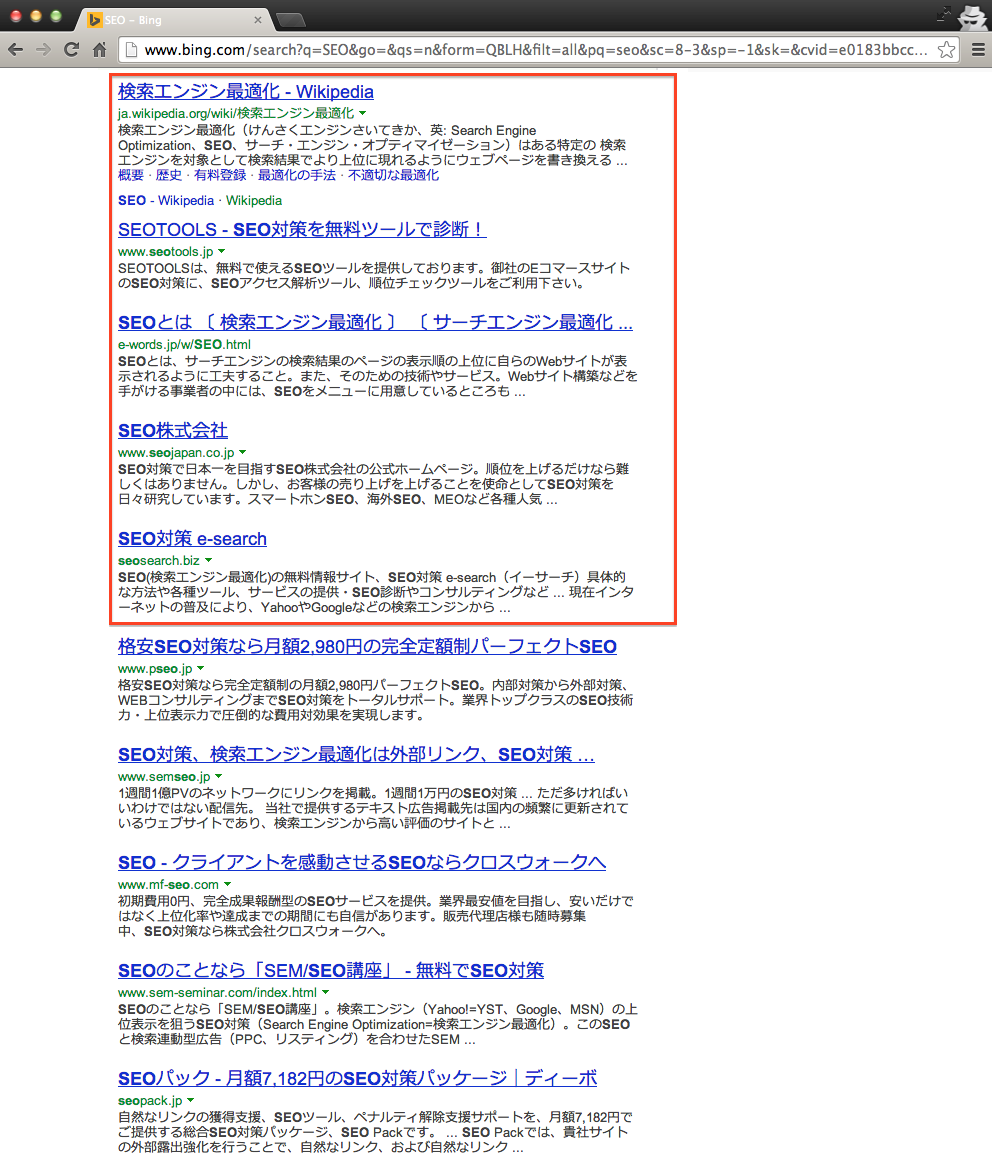Click the green Wikipedia link after SEO - Wikipedia

[254, 200]
